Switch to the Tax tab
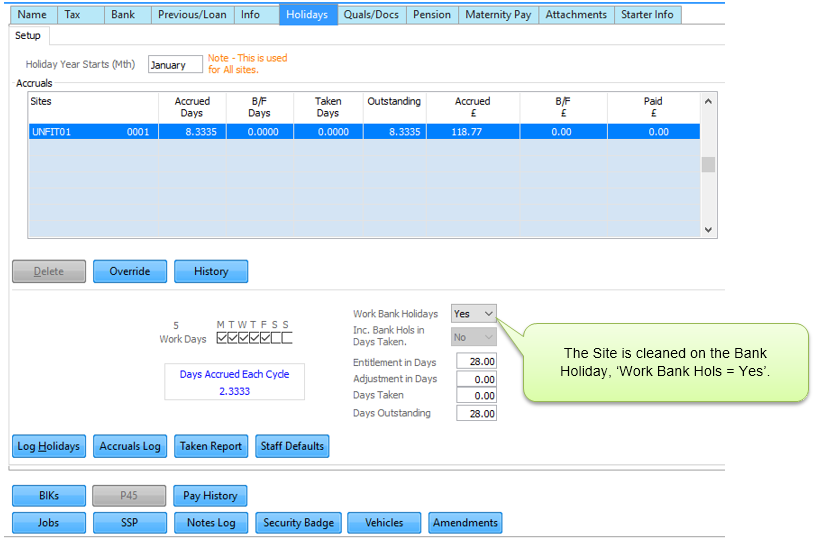The width and height of the screenshot is (814, 539). pos(80,15)
